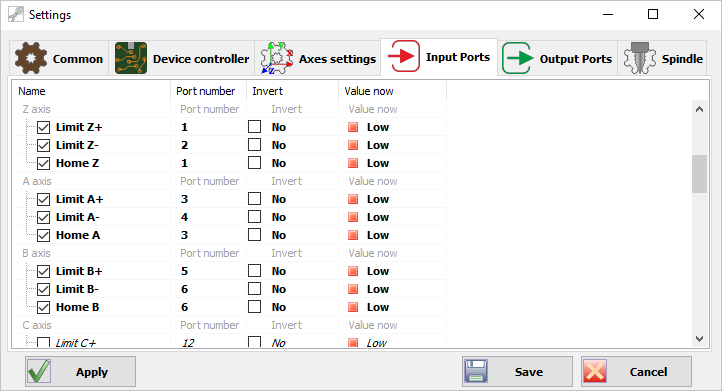
Task: Switch to the Spindle tab
Action: 662,58
